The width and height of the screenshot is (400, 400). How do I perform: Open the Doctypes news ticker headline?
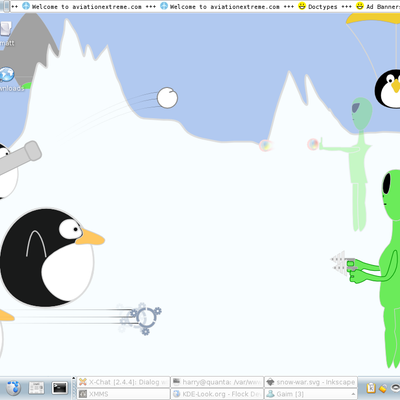[x=323, y=6]
